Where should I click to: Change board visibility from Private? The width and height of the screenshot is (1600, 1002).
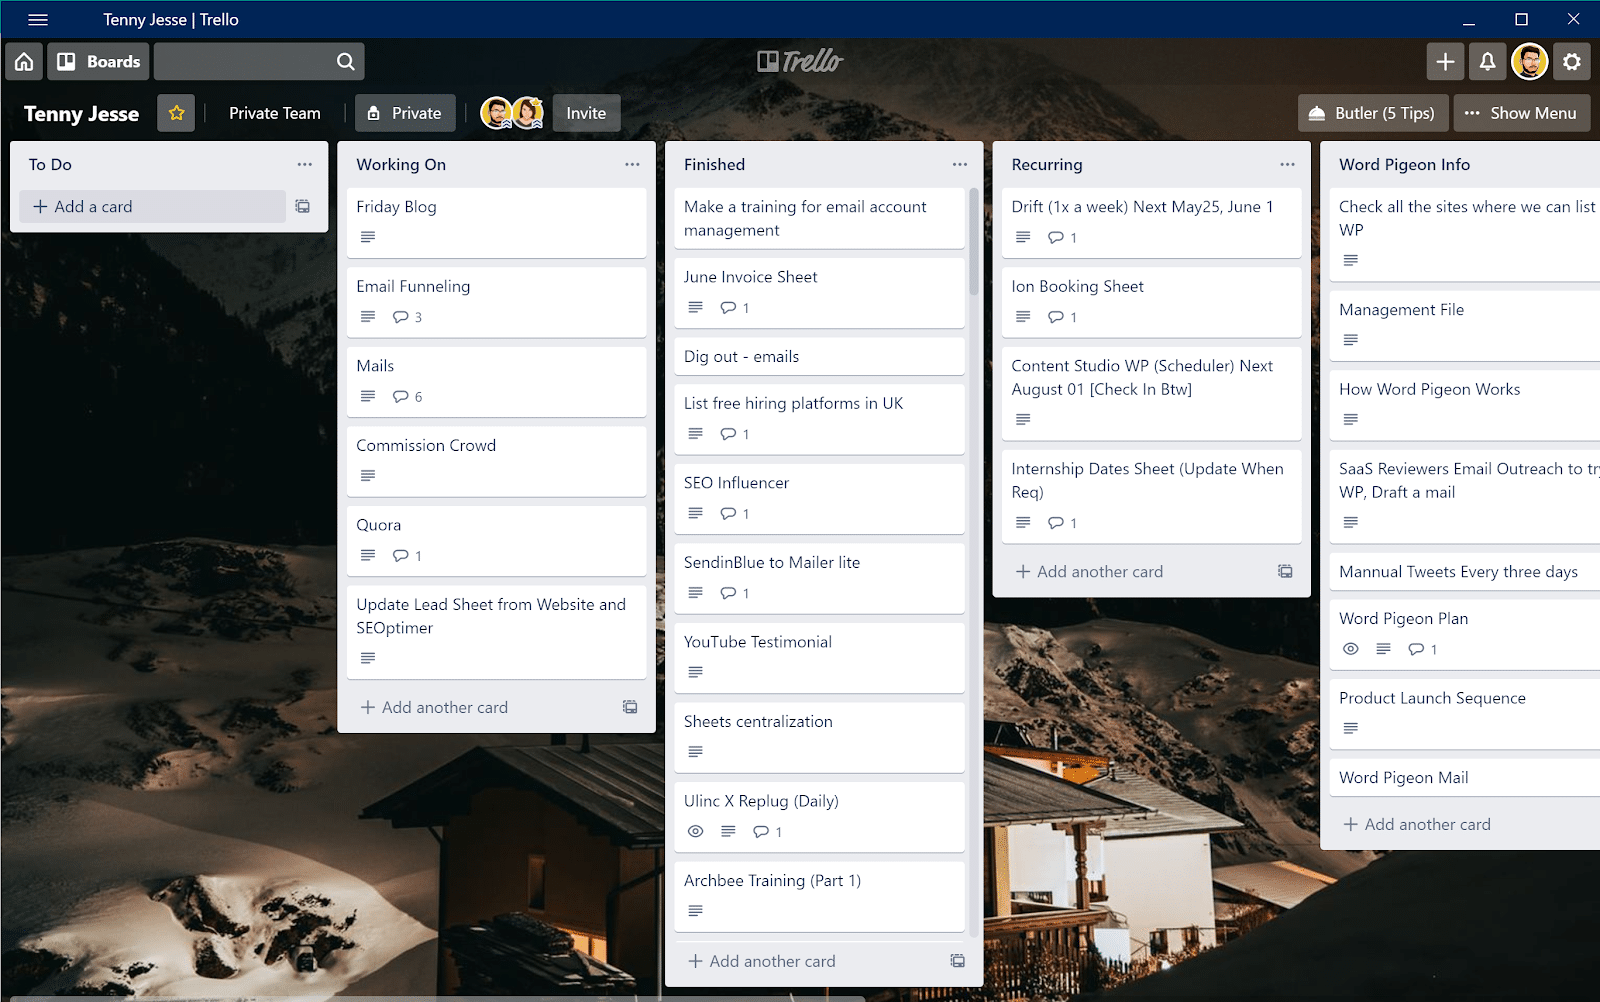click(x=405, y=114)
